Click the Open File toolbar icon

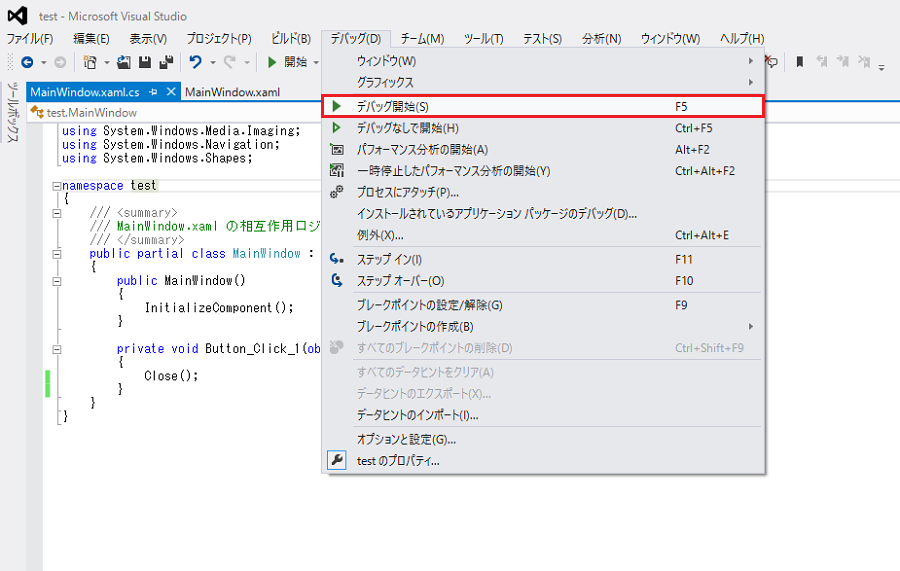123,62
